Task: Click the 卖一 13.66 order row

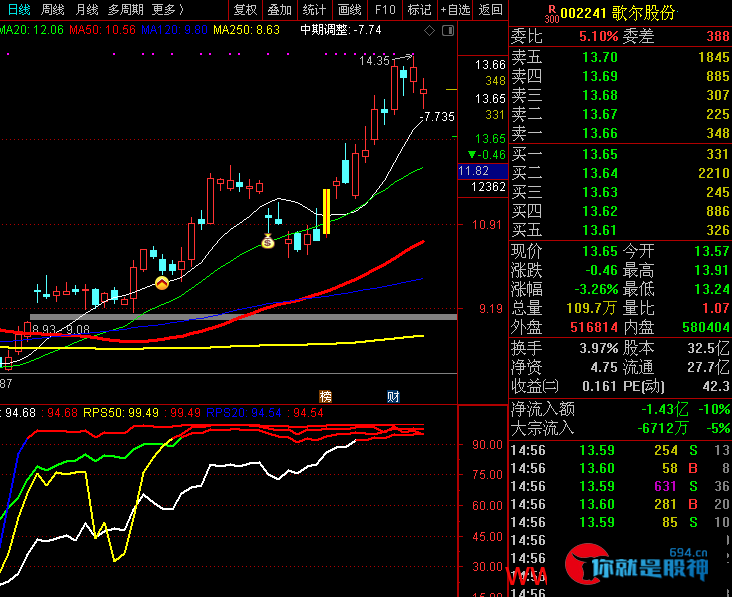Action: [x=620, y=133]
